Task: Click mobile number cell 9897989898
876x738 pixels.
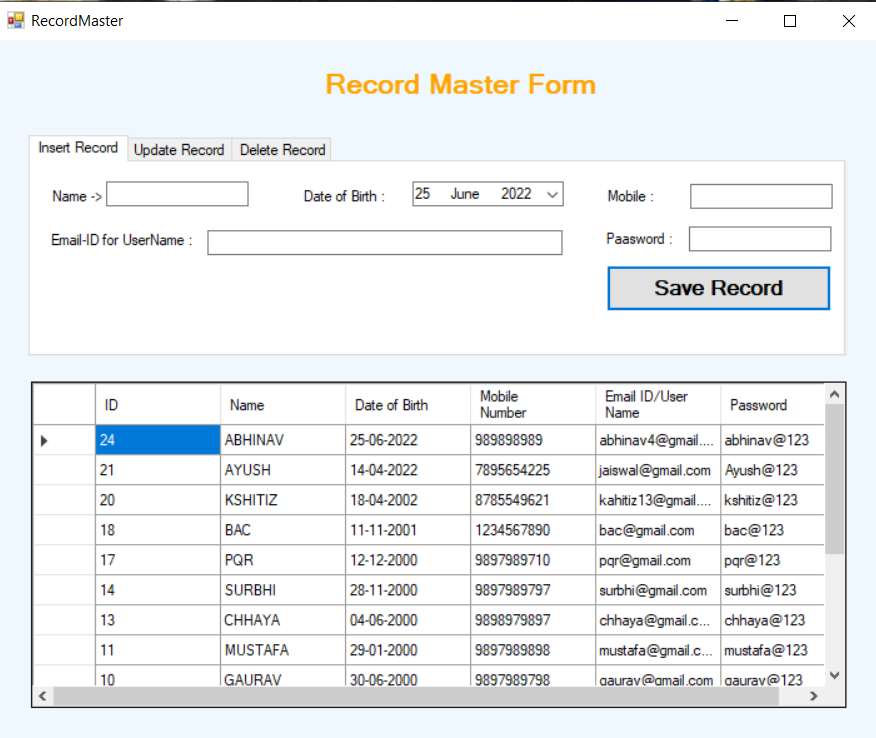Action: [x=533, y=650]
